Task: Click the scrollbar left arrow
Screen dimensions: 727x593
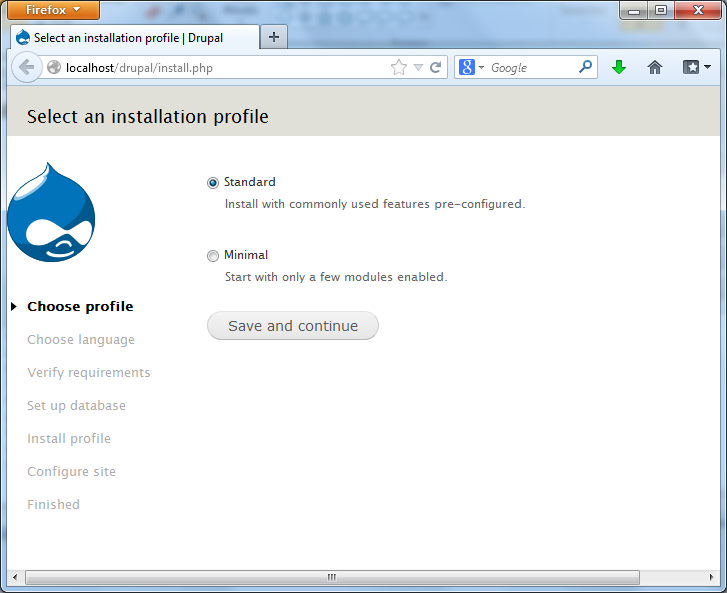Action: [x=15, y=577]
